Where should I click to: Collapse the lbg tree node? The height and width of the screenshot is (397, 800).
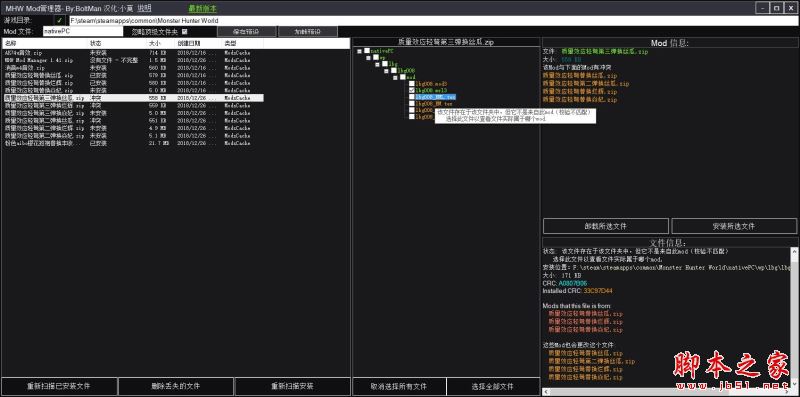pyautogui.click(x=378, y=64)
